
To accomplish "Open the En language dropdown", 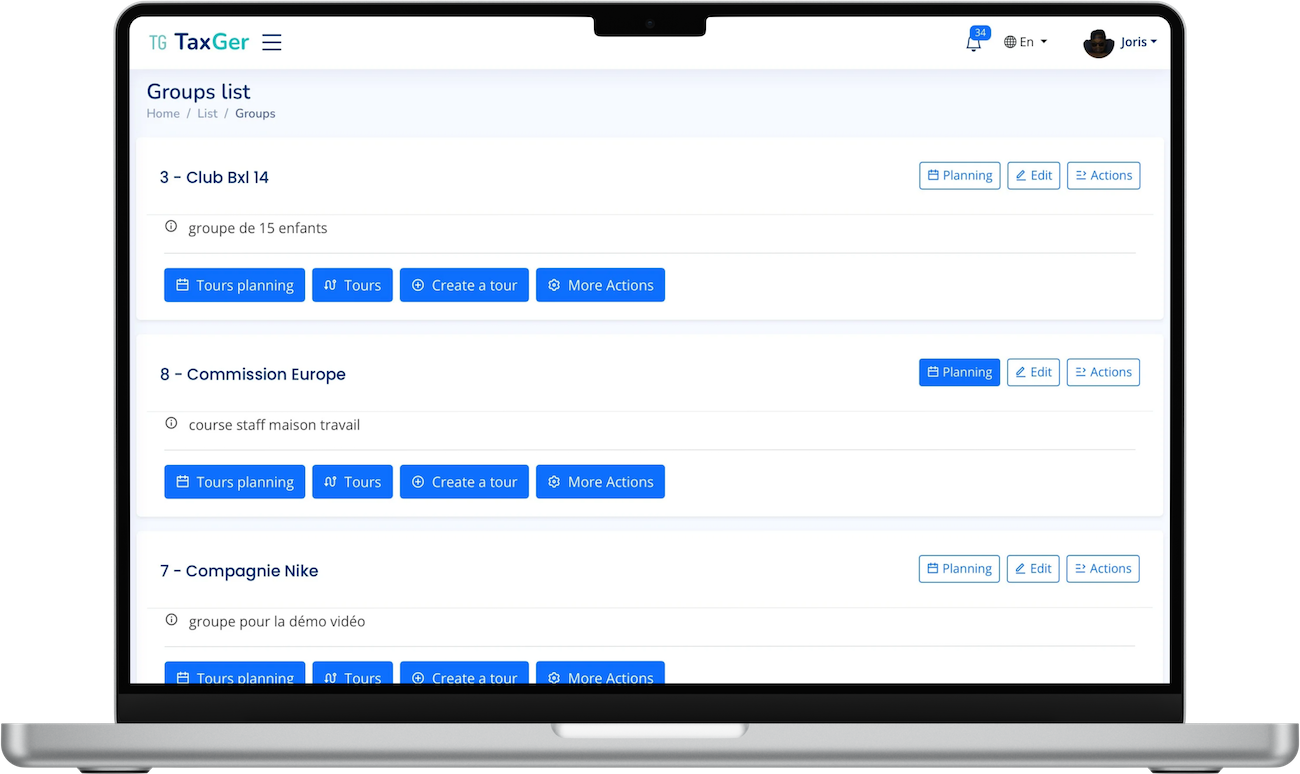I will [1025, 42].
